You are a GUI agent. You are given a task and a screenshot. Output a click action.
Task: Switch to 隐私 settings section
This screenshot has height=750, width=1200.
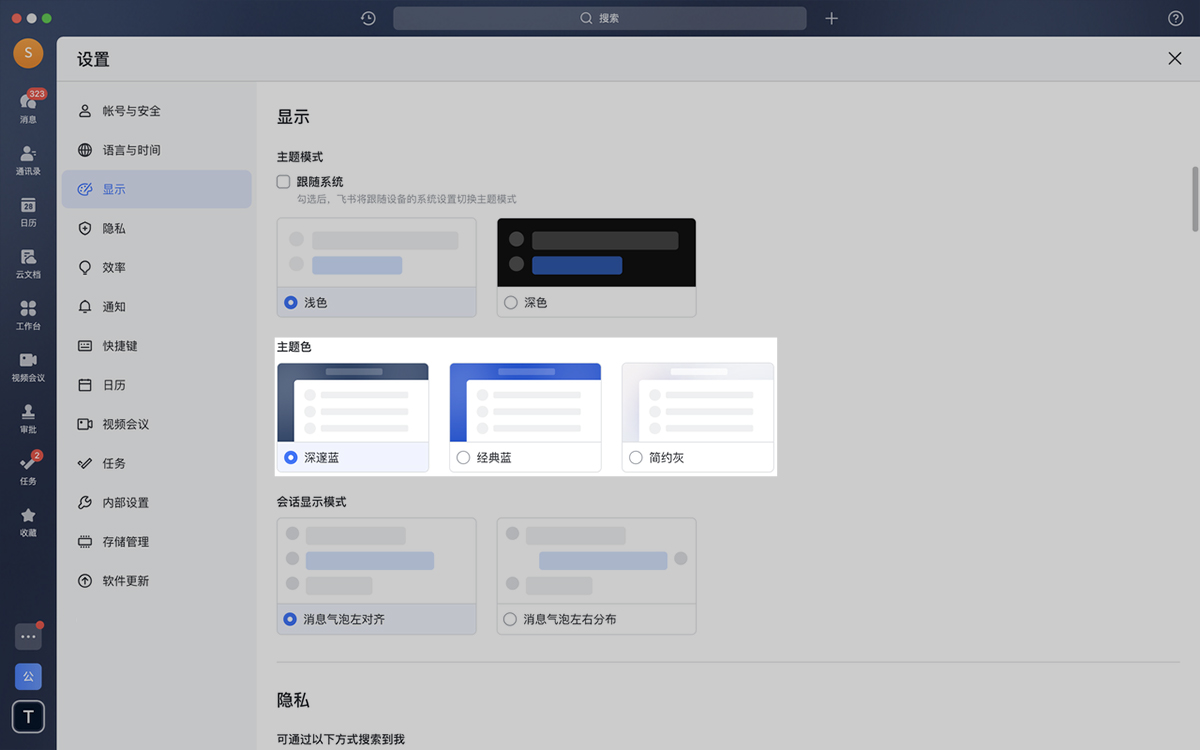(114, 228)
